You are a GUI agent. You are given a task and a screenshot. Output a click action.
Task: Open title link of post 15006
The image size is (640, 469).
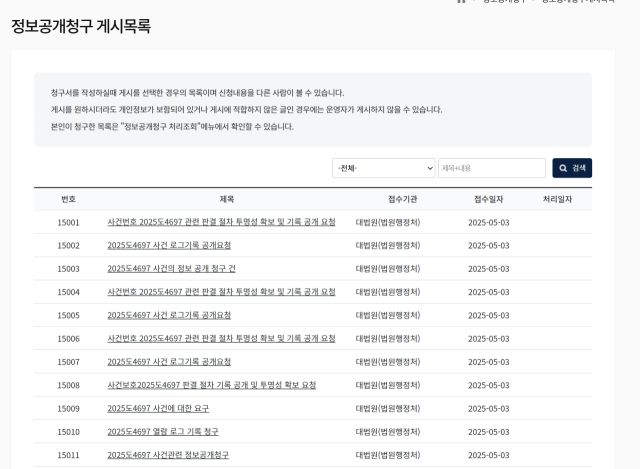[221, 338]
